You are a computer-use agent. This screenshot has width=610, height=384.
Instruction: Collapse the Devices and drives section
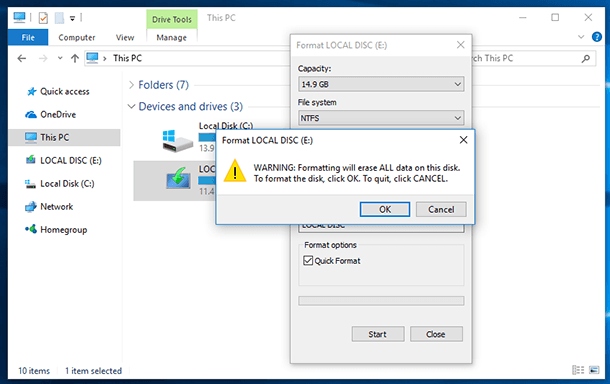131,106
